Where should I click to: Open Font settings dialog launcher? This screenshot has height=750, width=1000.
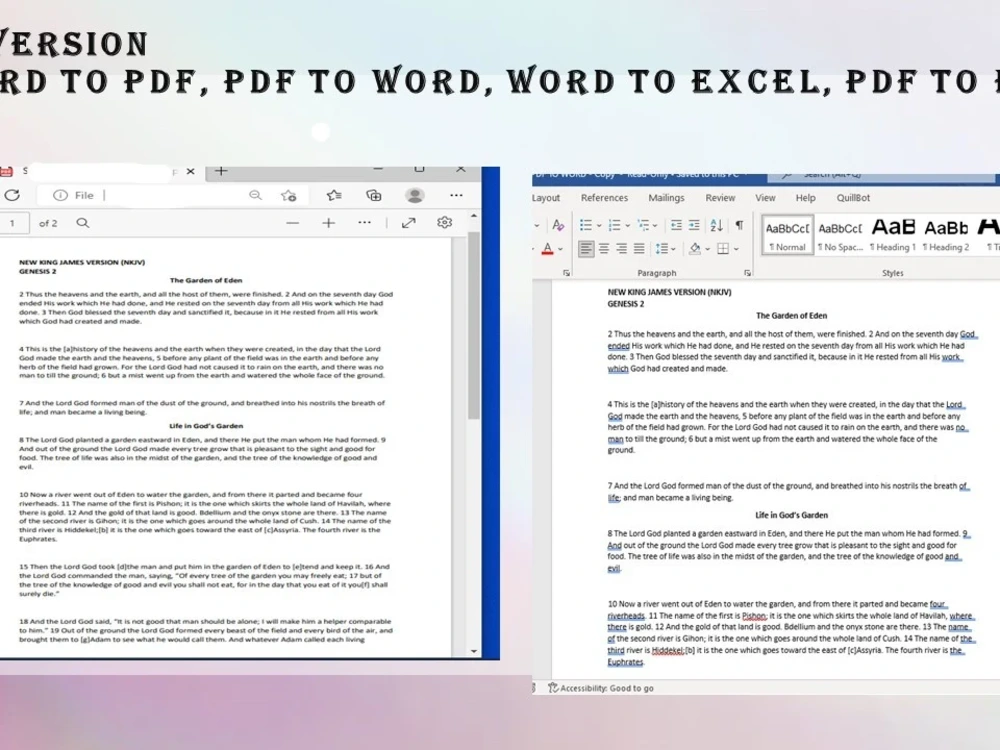tap(566, 273)
